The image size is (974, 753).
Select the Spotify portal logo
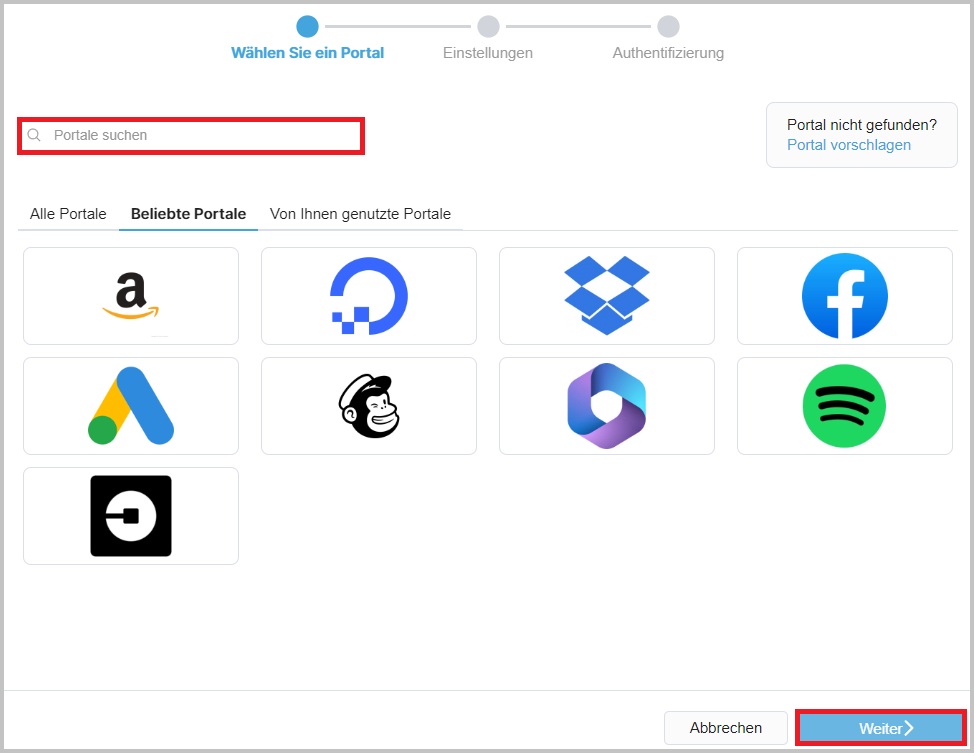845,406
